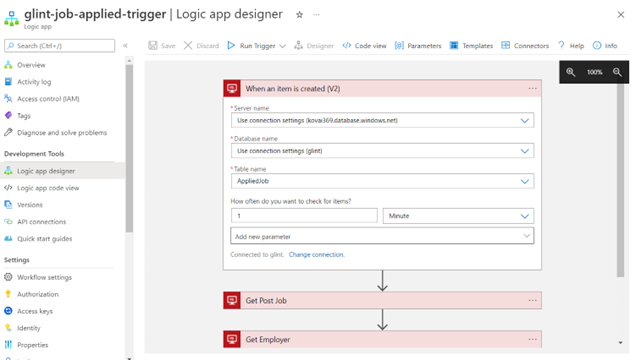The image size is (636, 360).
Task: Click the Save toolbar button
Action: coord(162,46)
